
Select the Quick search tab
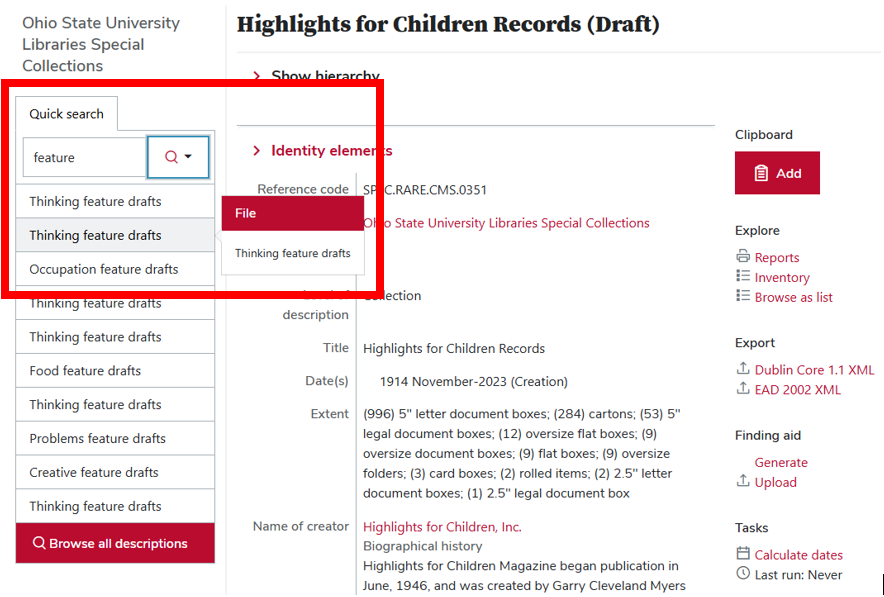67,114
